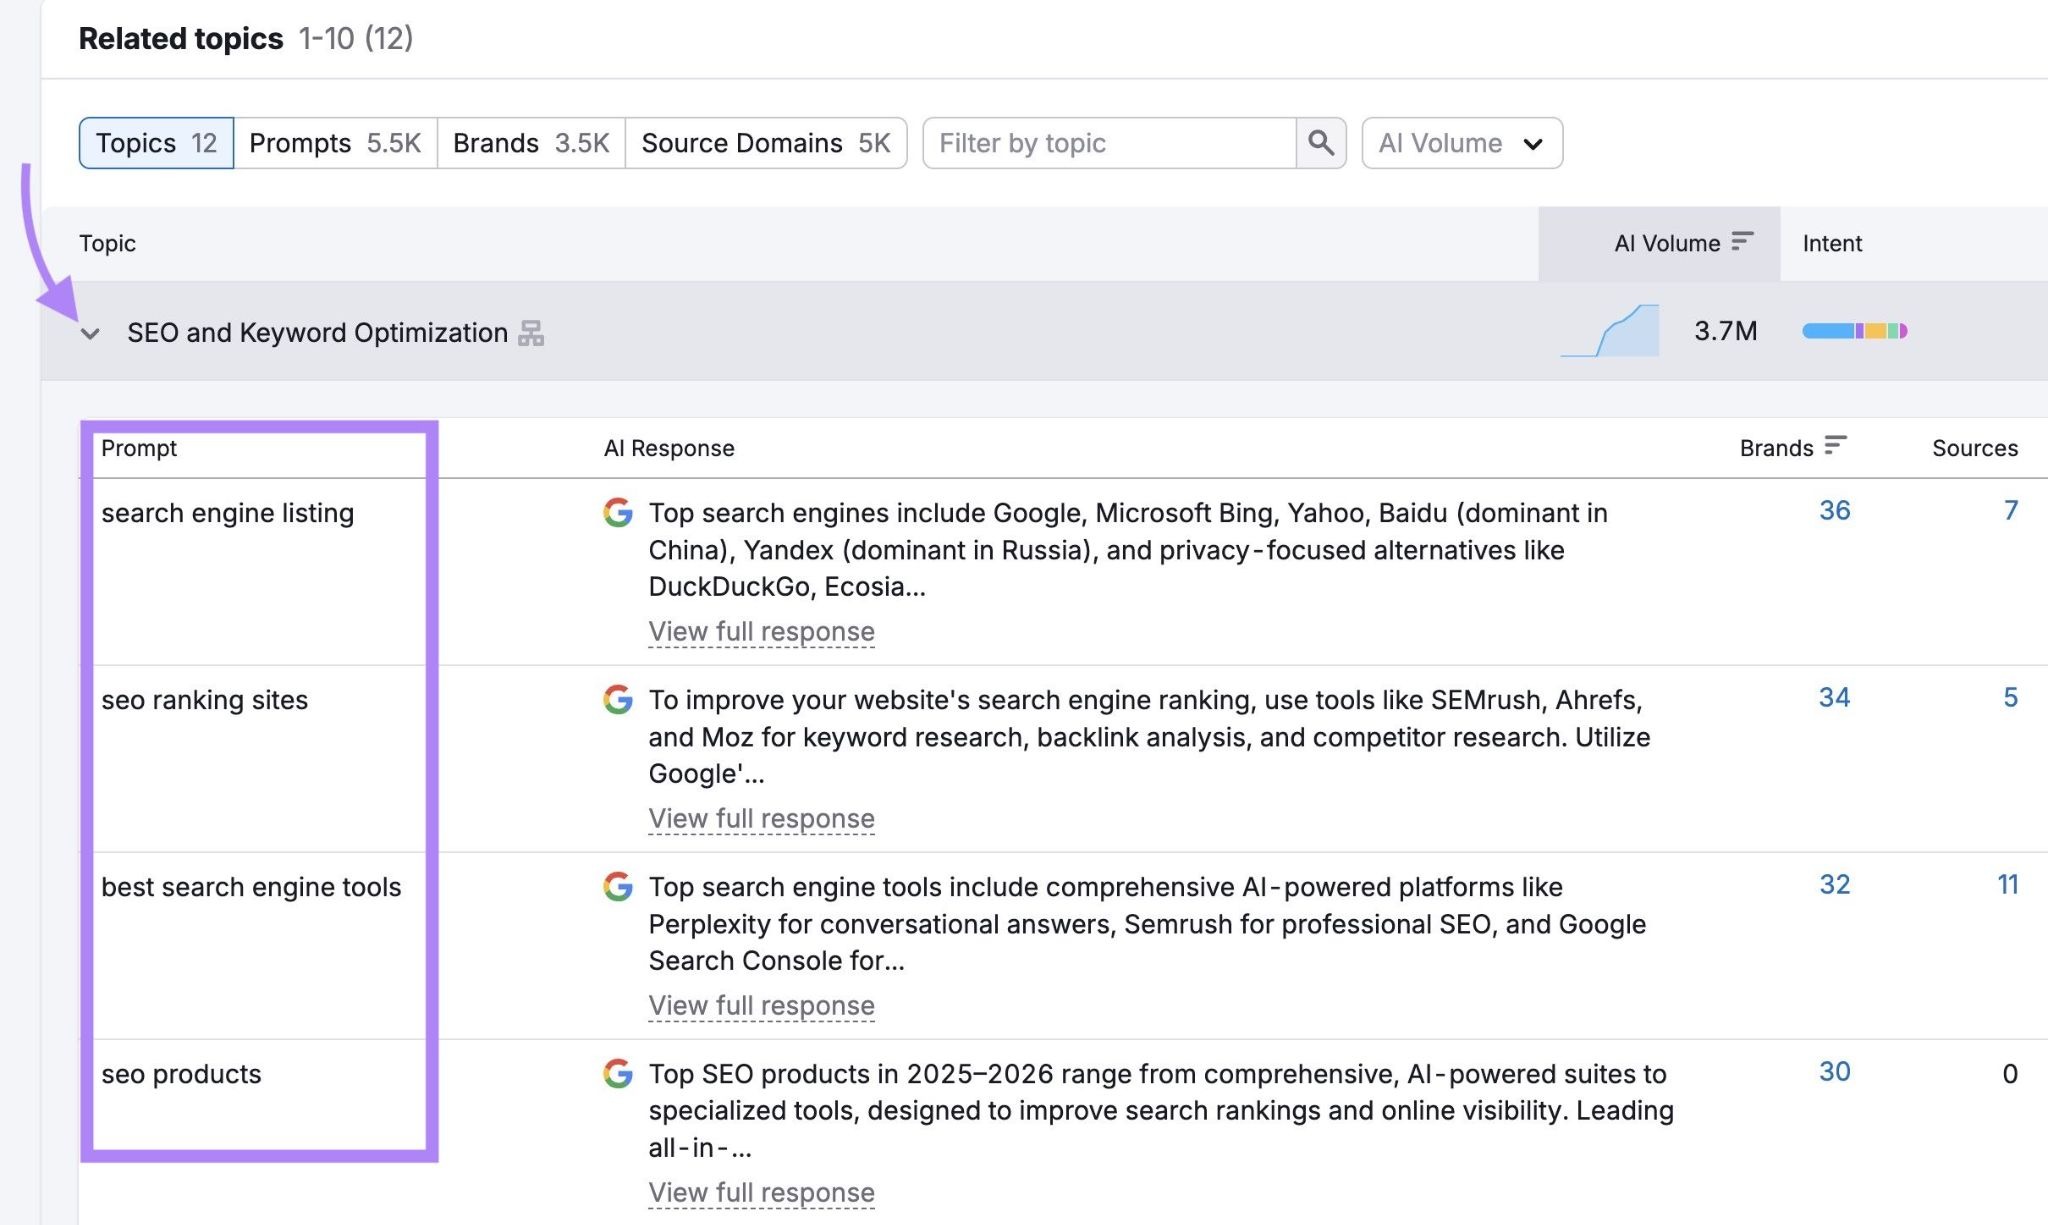Click the 11 sources link for best search engine tools
The width and height of the screenshot is (2048, 1225).
pyautogui.click(x=2009, y=885)
